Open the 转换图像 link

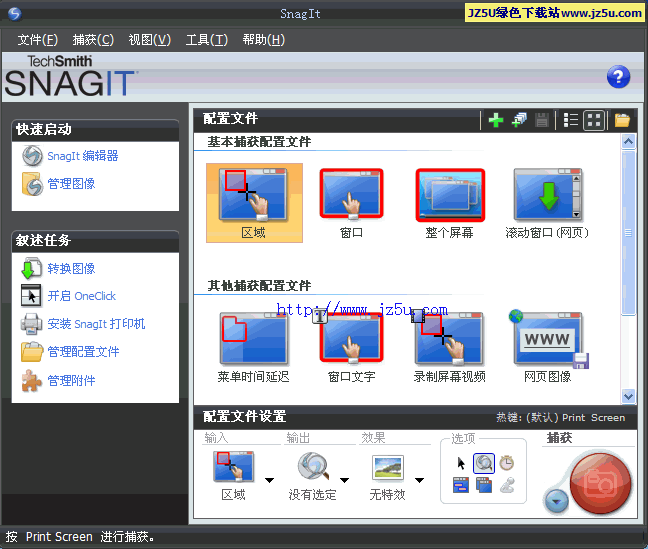(71, 269)
